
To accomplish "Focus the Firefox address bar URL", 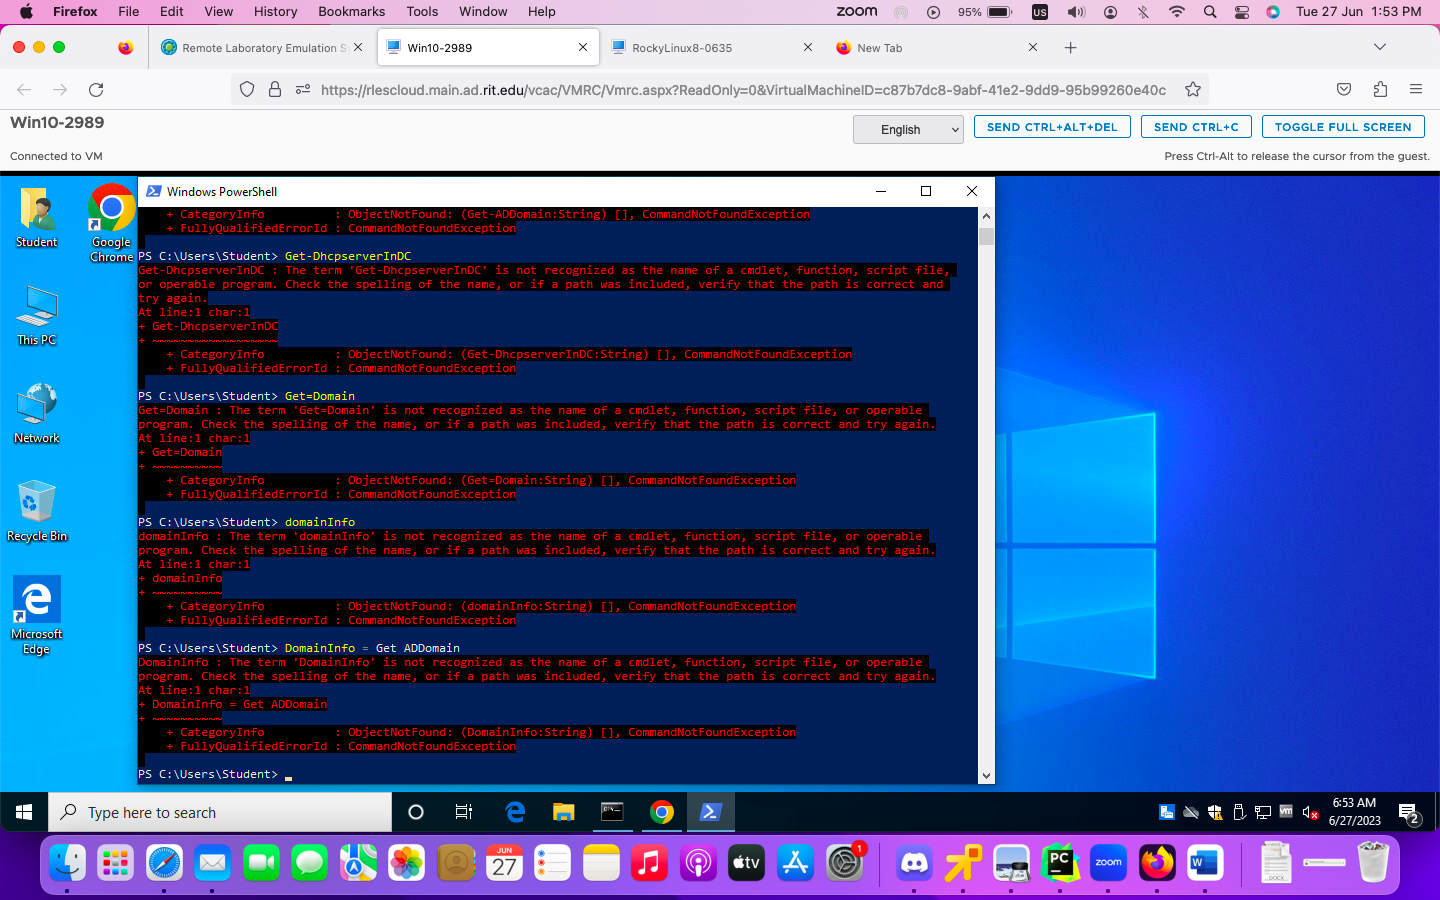I will tap(743, 90).
